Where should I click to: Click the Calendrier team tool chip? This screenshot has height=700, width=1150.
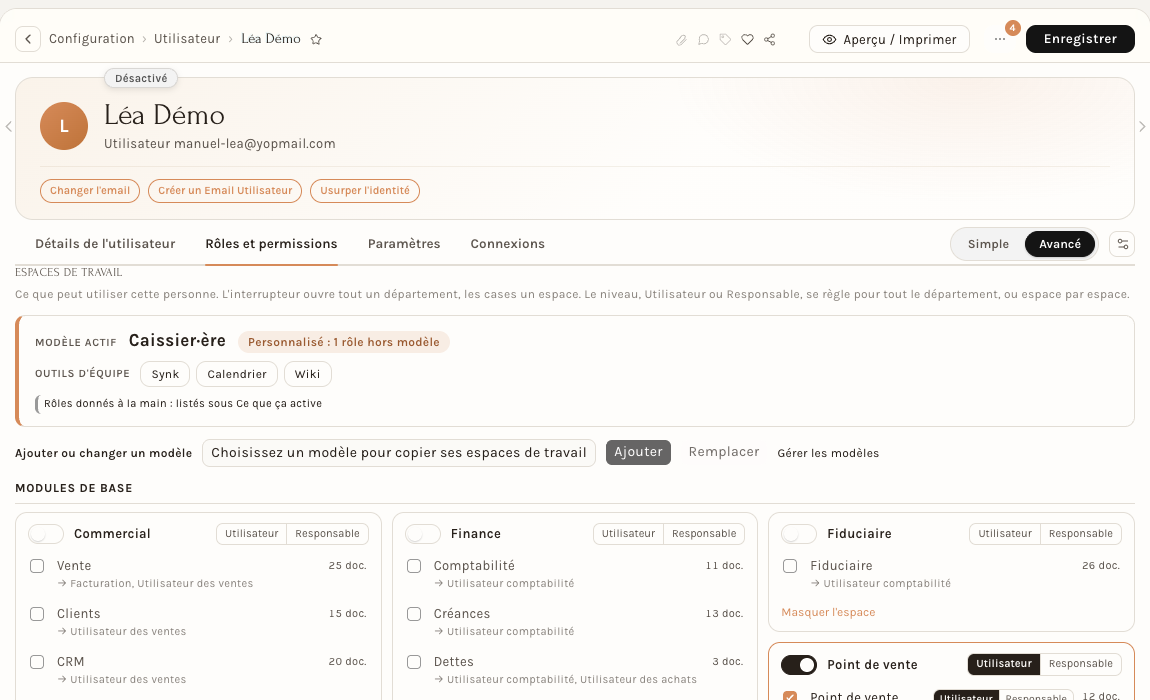coord(237,374)
